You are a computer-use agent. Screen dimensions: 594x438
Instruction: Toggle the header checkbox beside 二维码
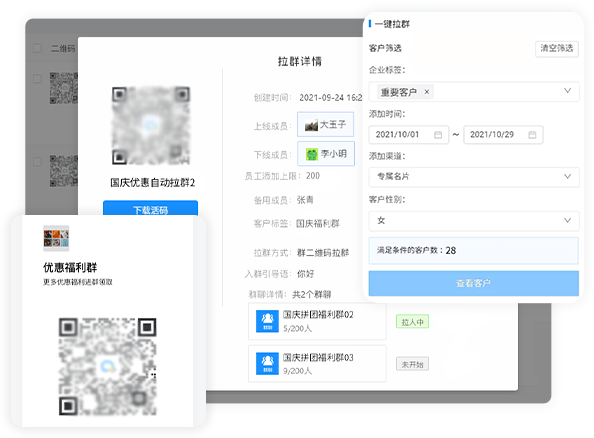37,48
